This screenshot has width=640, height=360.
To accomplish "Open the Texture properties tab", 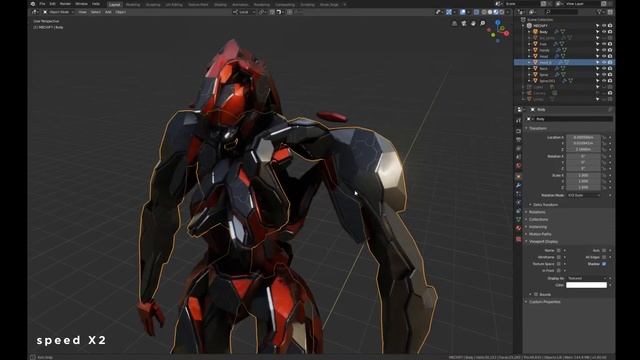I will 519,239.
